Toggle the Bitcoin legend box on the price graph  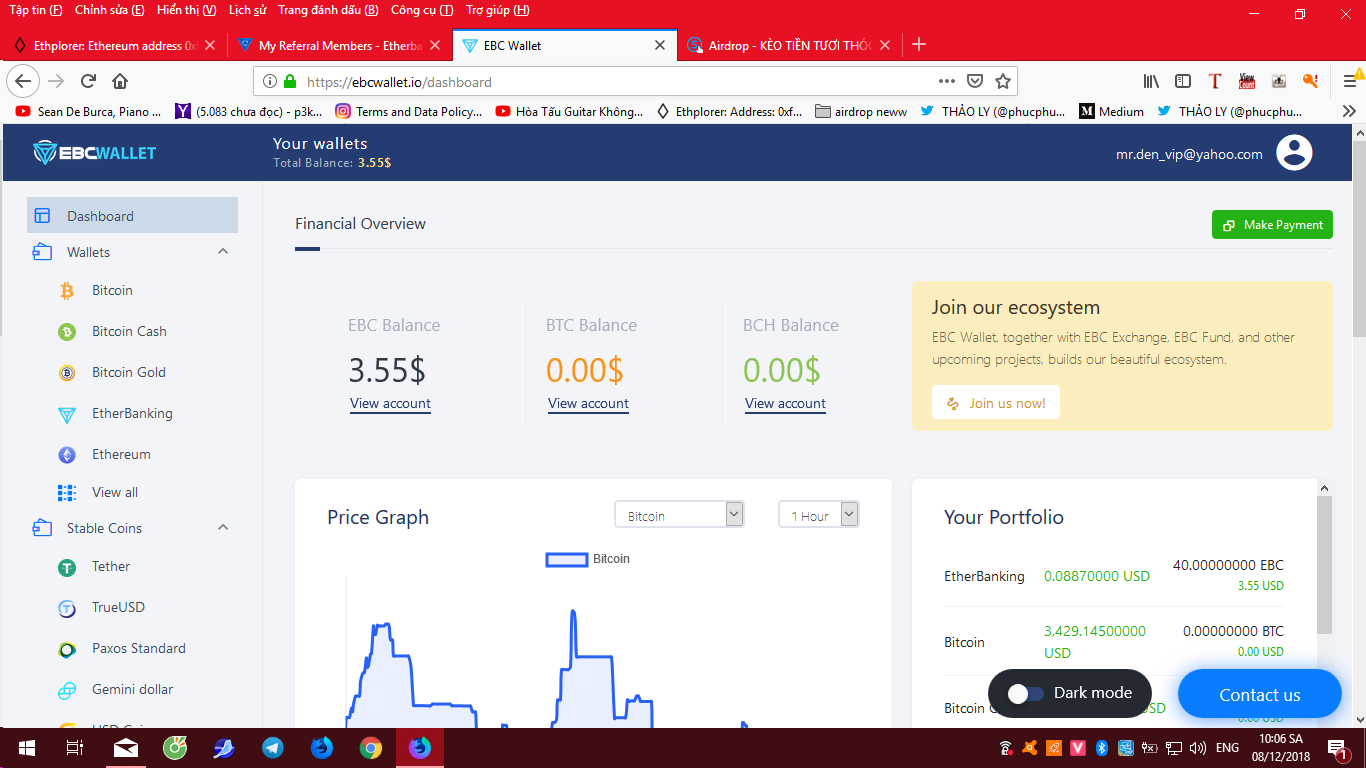[x=566, y=559]
